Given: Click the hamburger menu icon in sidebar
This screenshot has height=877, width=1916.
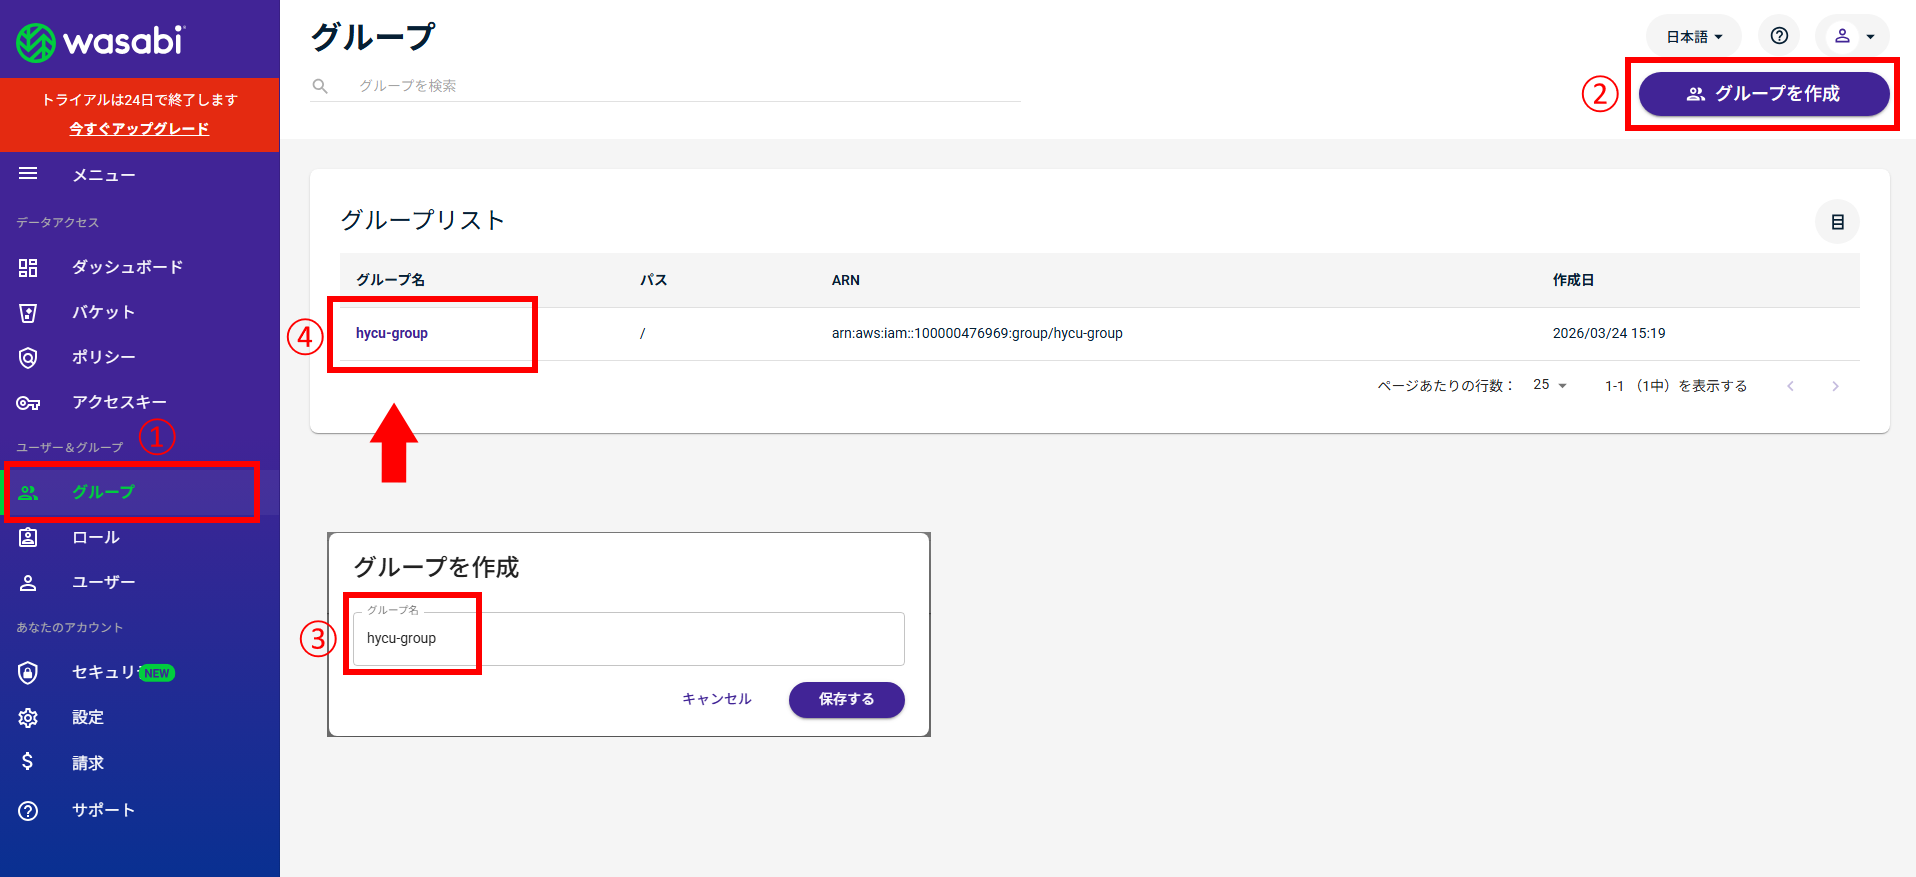Looking at the screenshot, I should pos(28,174).
